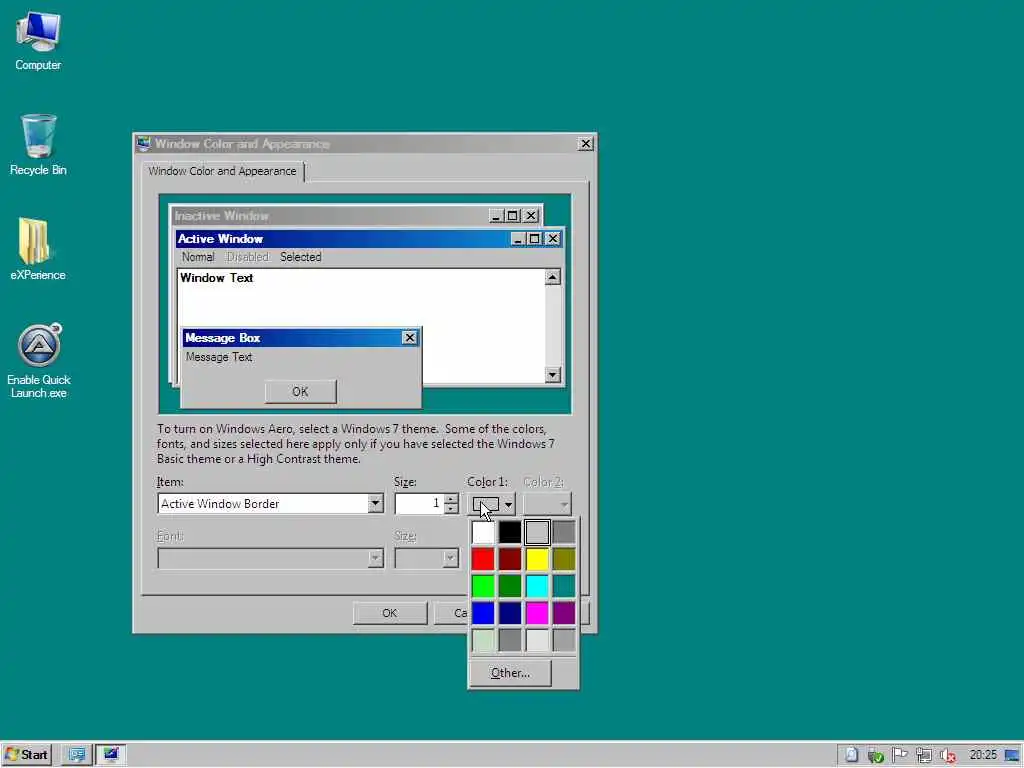This screenshot has height=768, width=1024.
Task: Toggle the Color 1 dropdown button
Action: [491, 504]
